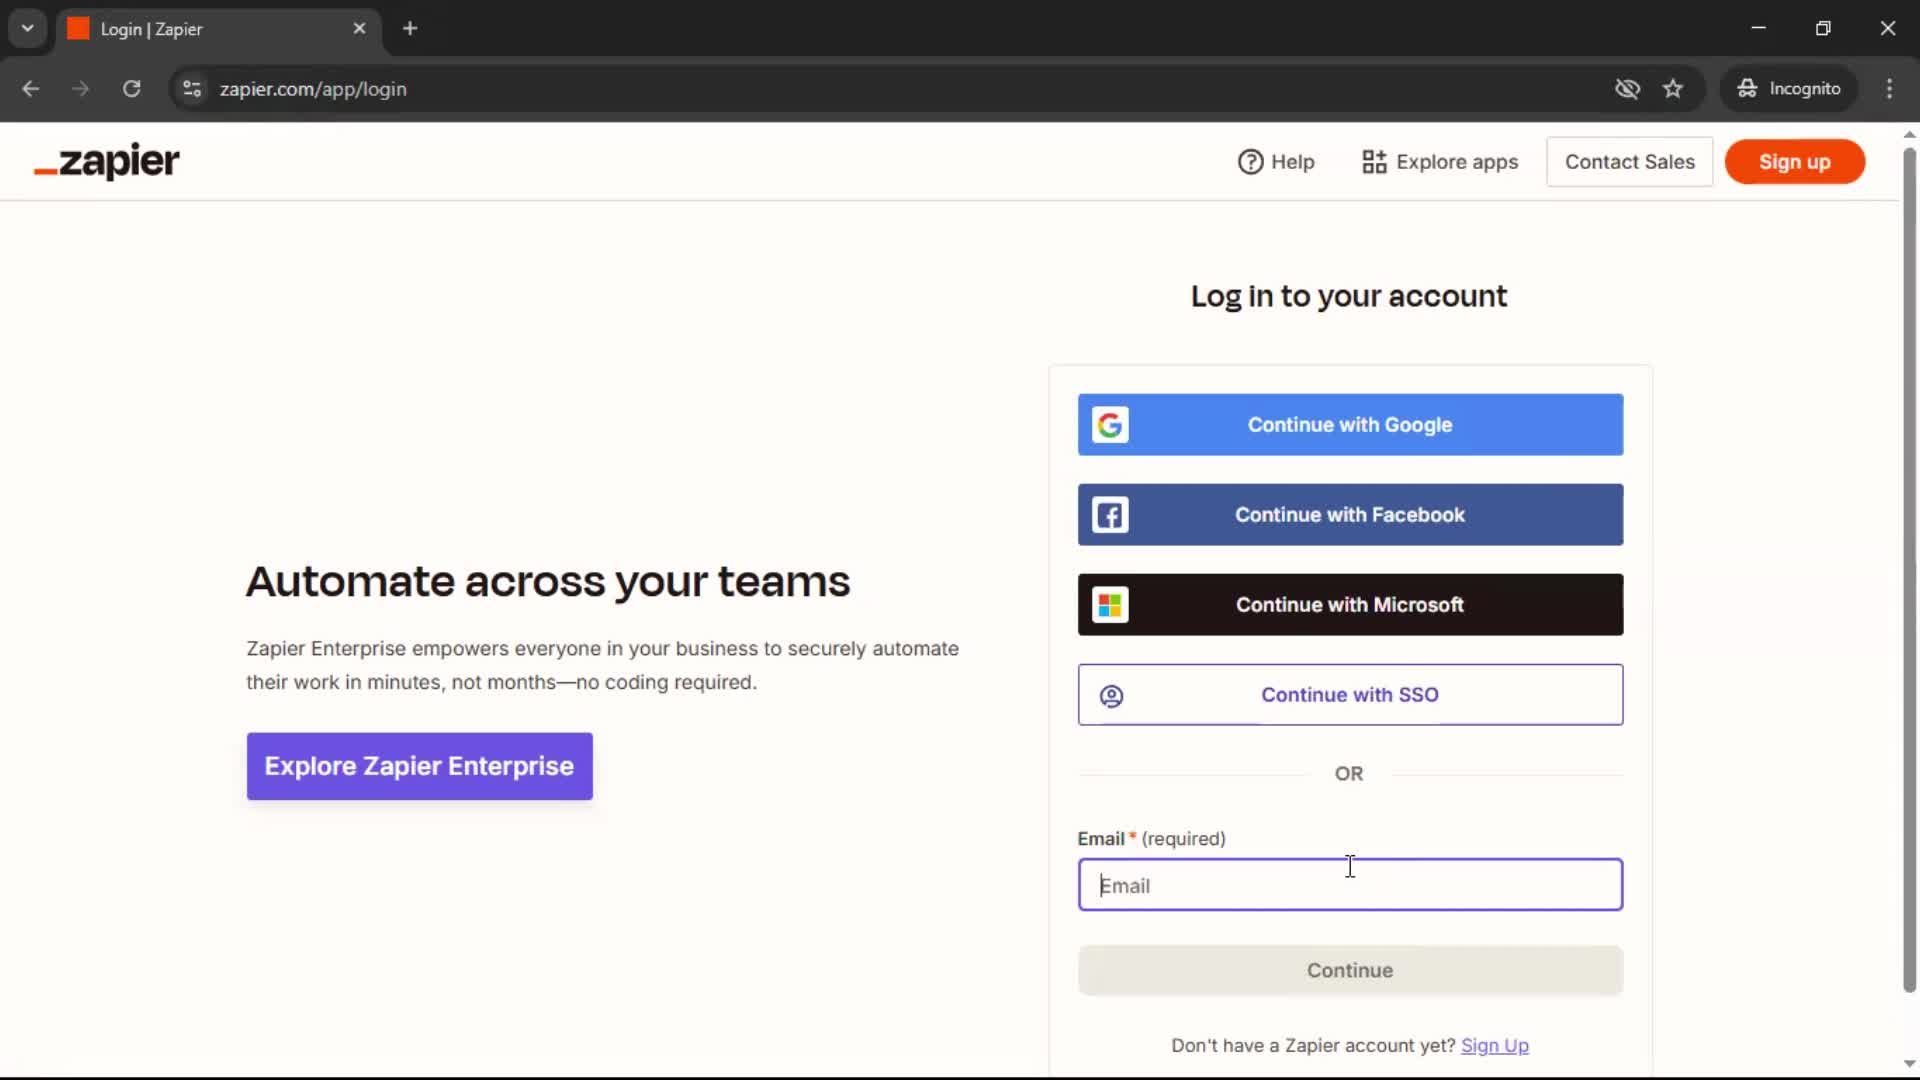Close the Login | Zapier tab

pyautogui.click(x=360, y=29)
